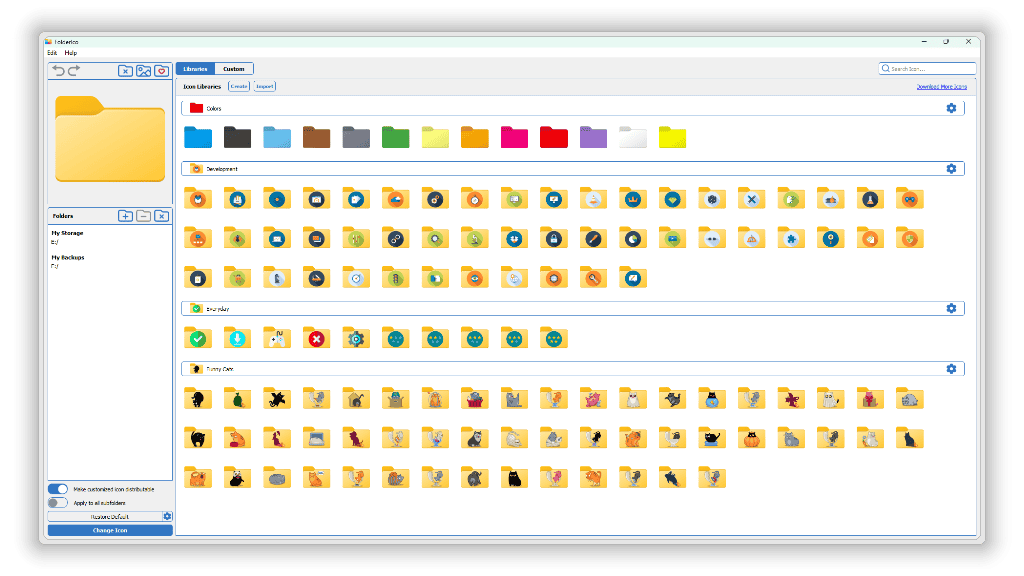
Task: Add a folder with the plus icon
Action: pos(125,216)
